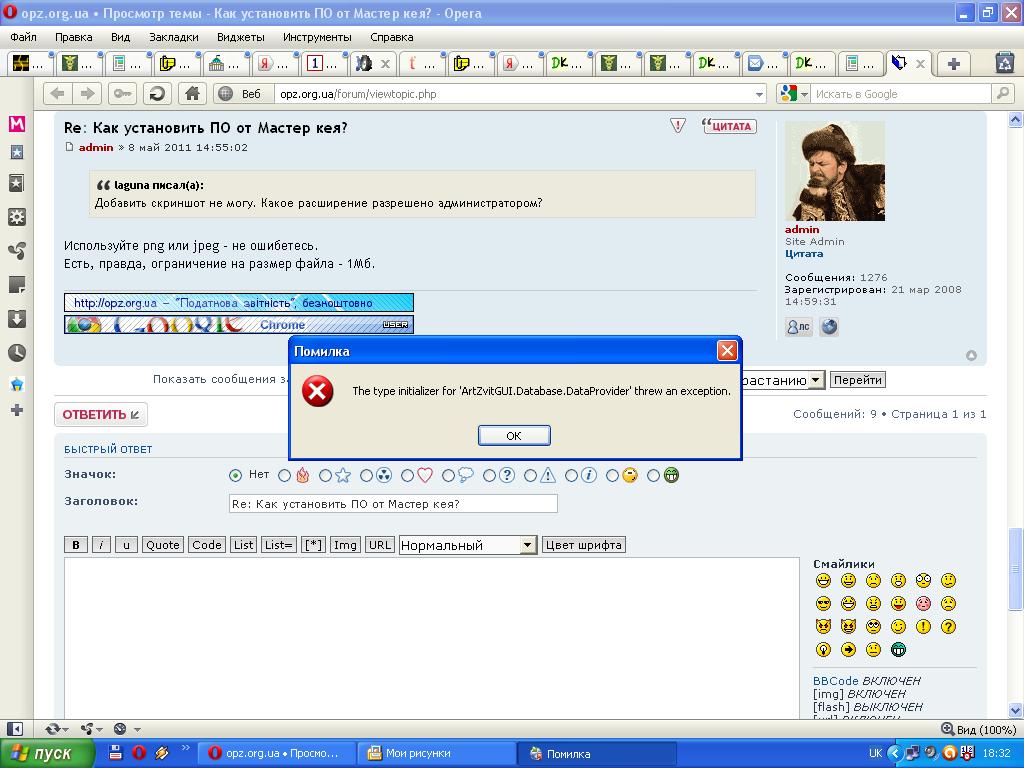1024x768 pixels.
Task: Click the ОТВЕТИТЬ reply button
Action: click(101, 414)
